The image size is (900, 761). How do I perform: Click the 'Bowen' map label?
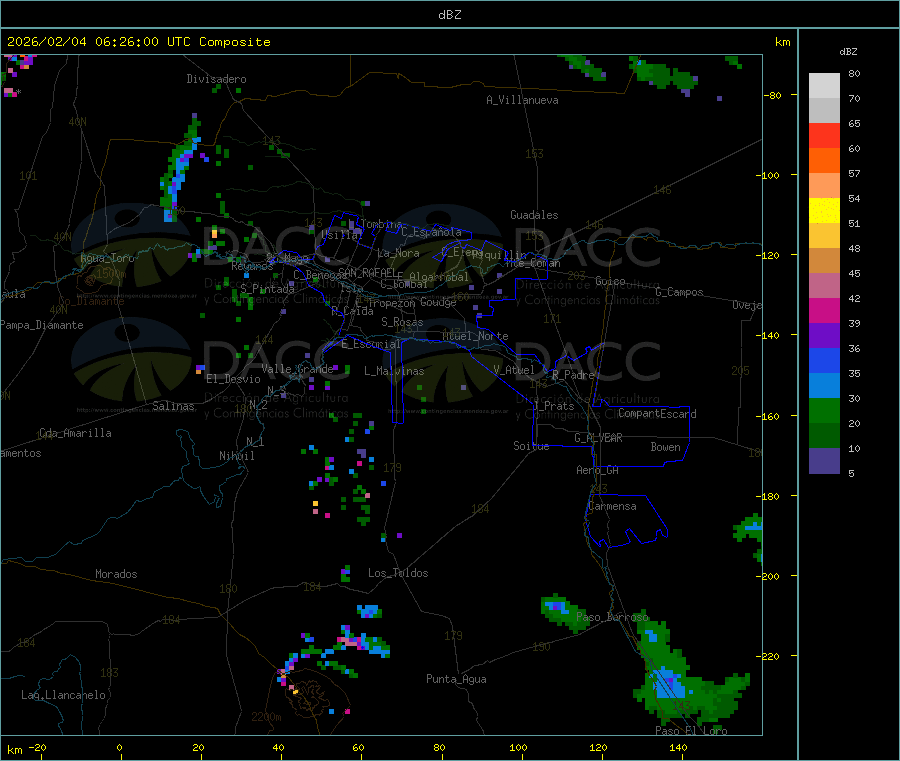click(x=666, y=447)
